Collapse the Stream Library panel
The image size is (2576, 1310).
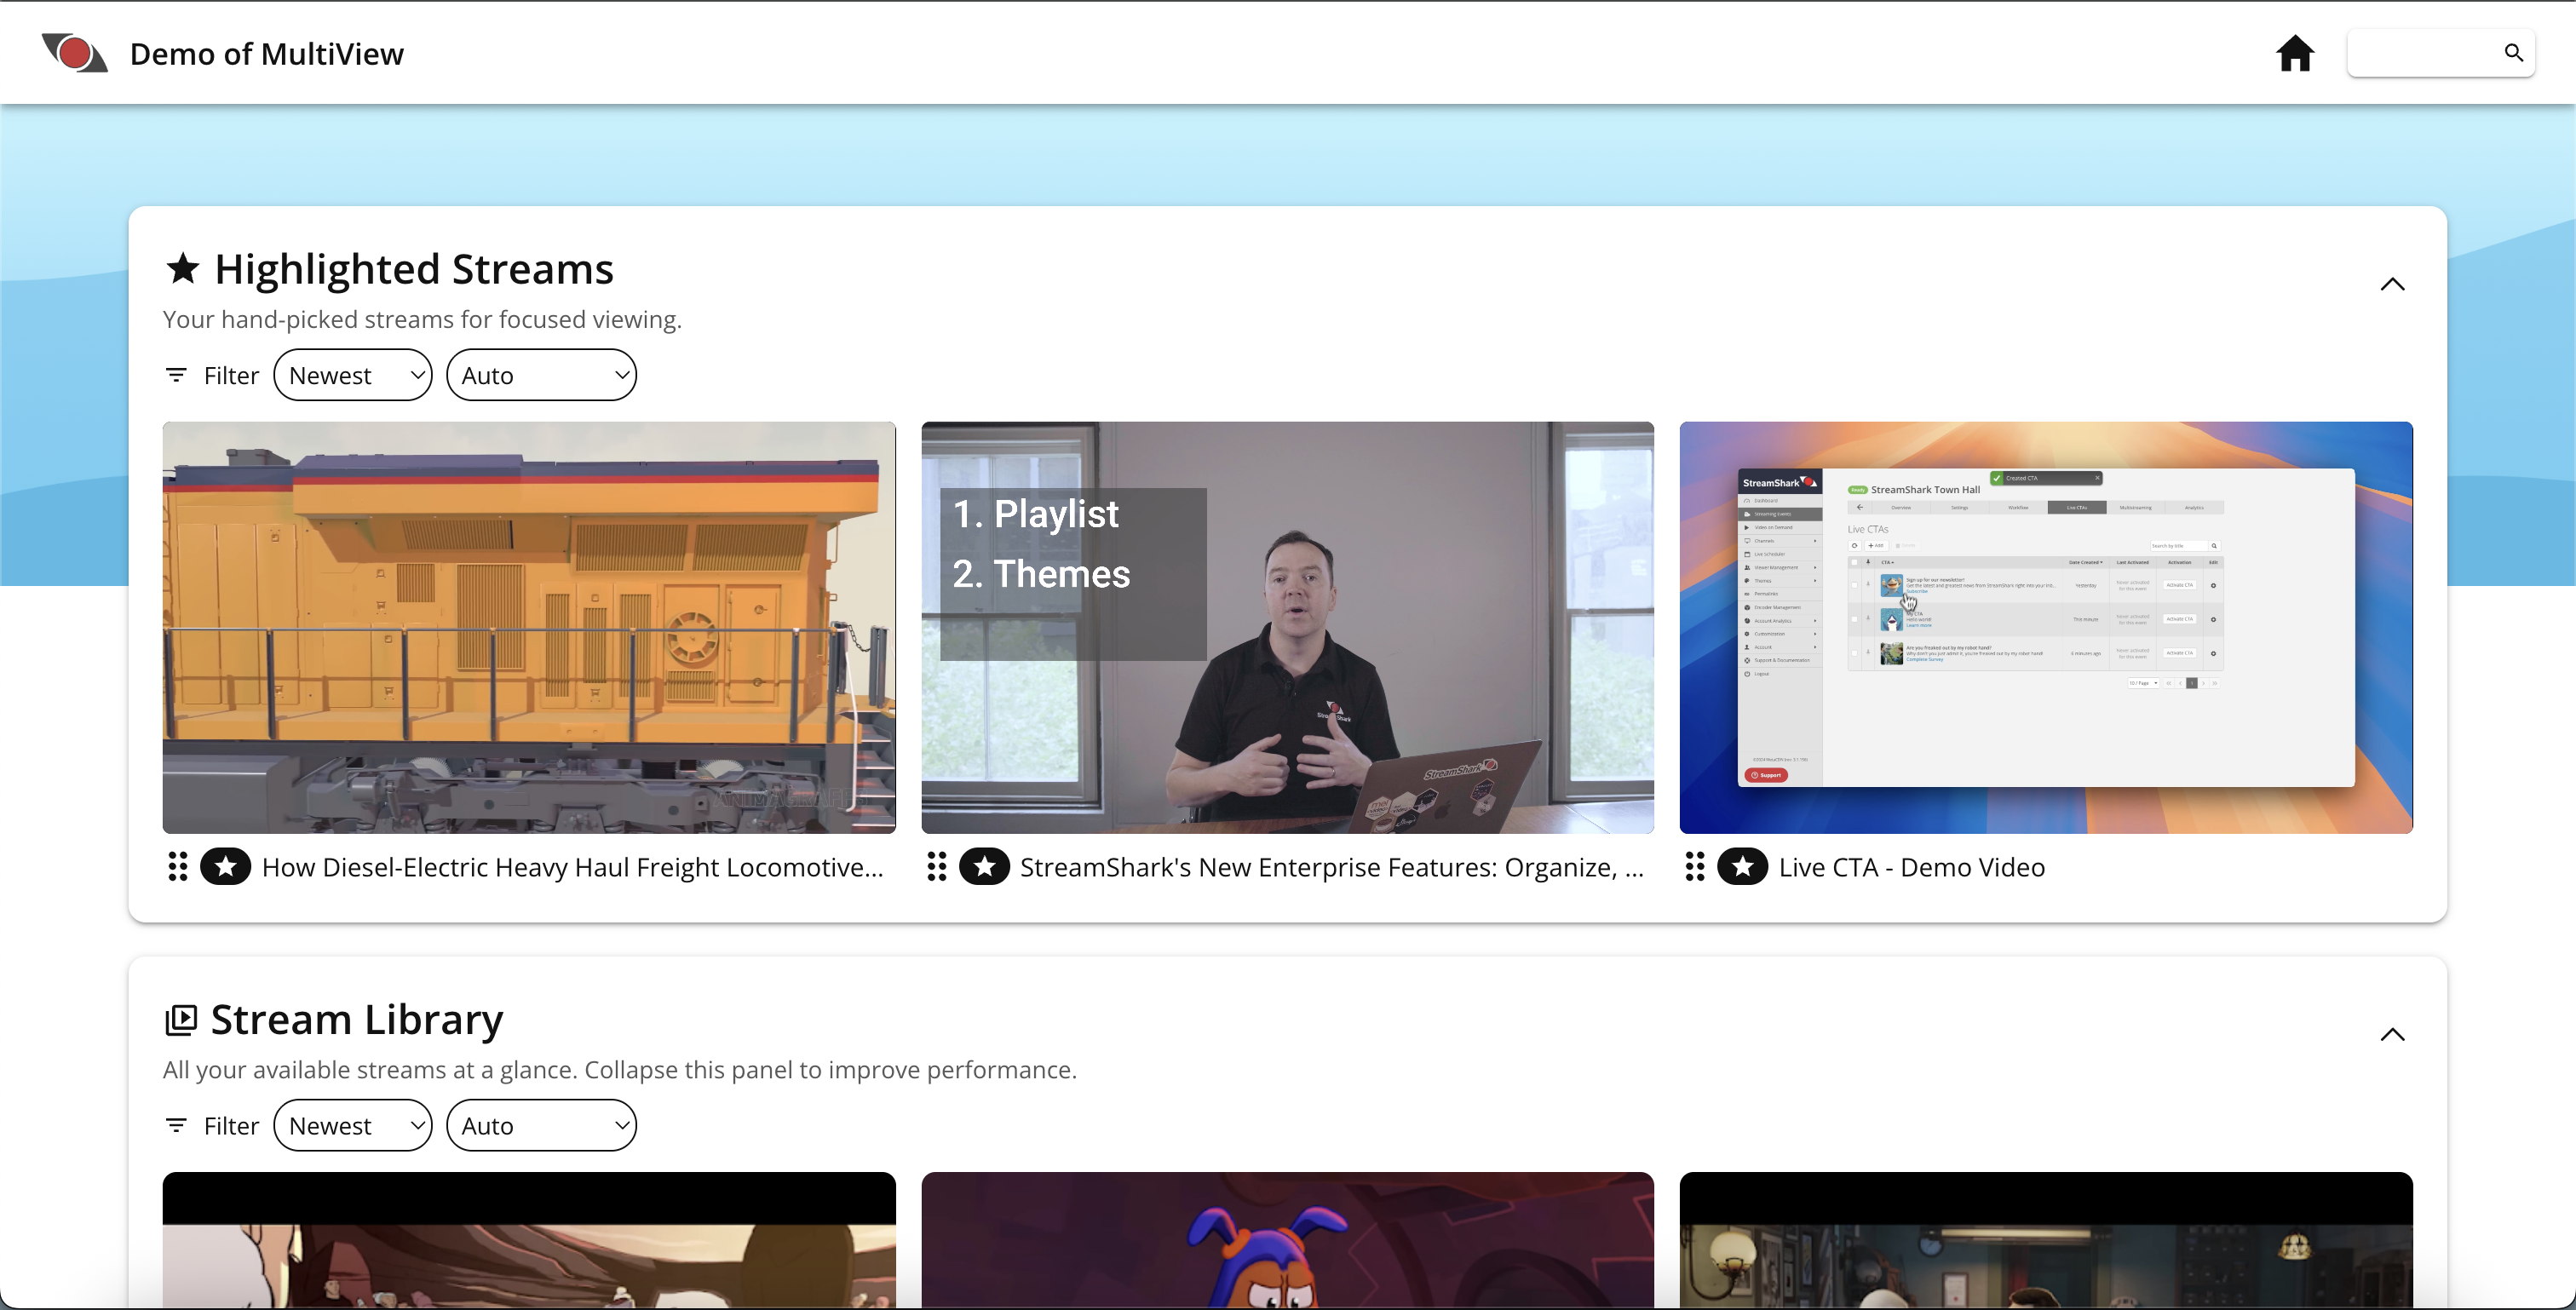2392,1034
